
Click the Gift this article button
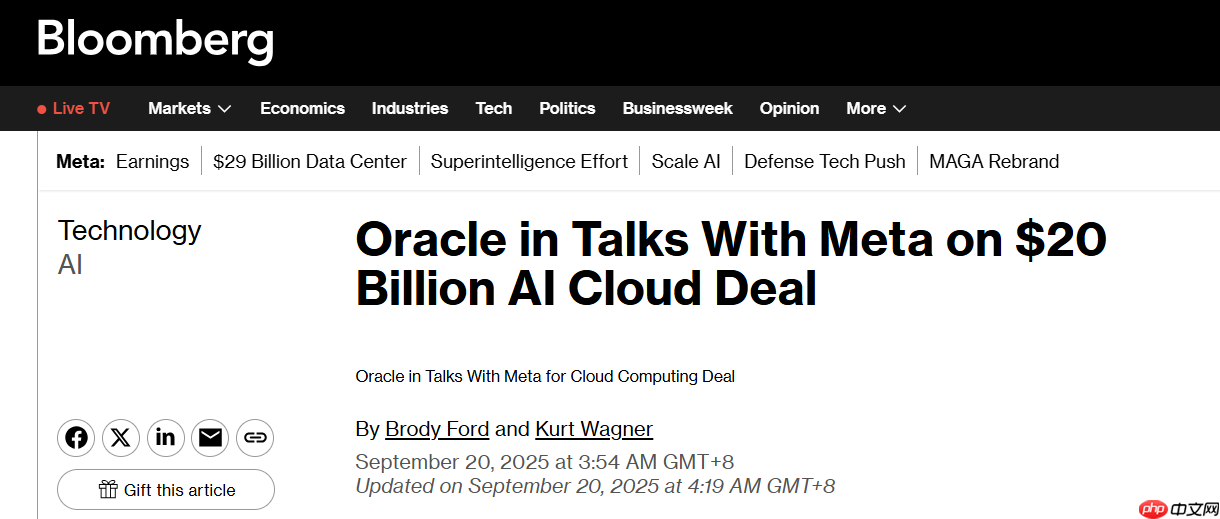click(x=166, y=489)
